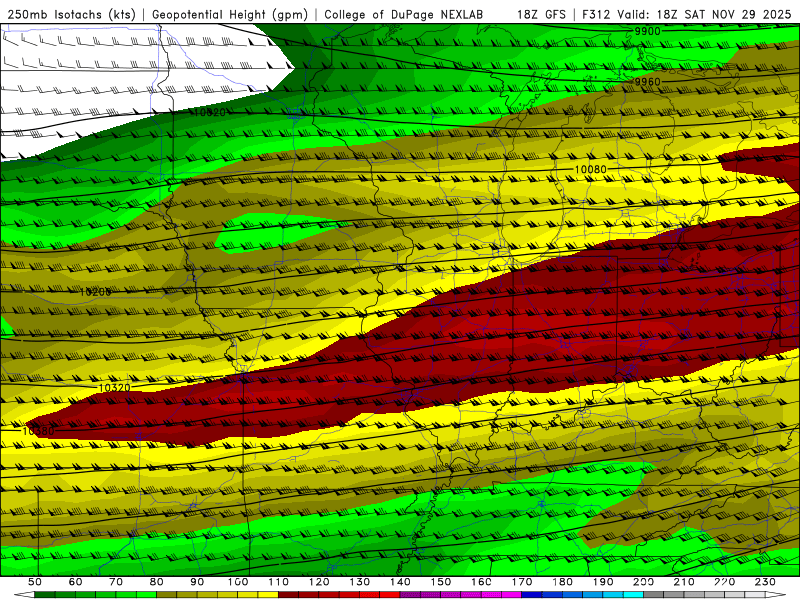Click the 160 knot color scale label
This screenshot has height=600, width=800.
click(x=481, y=582)
